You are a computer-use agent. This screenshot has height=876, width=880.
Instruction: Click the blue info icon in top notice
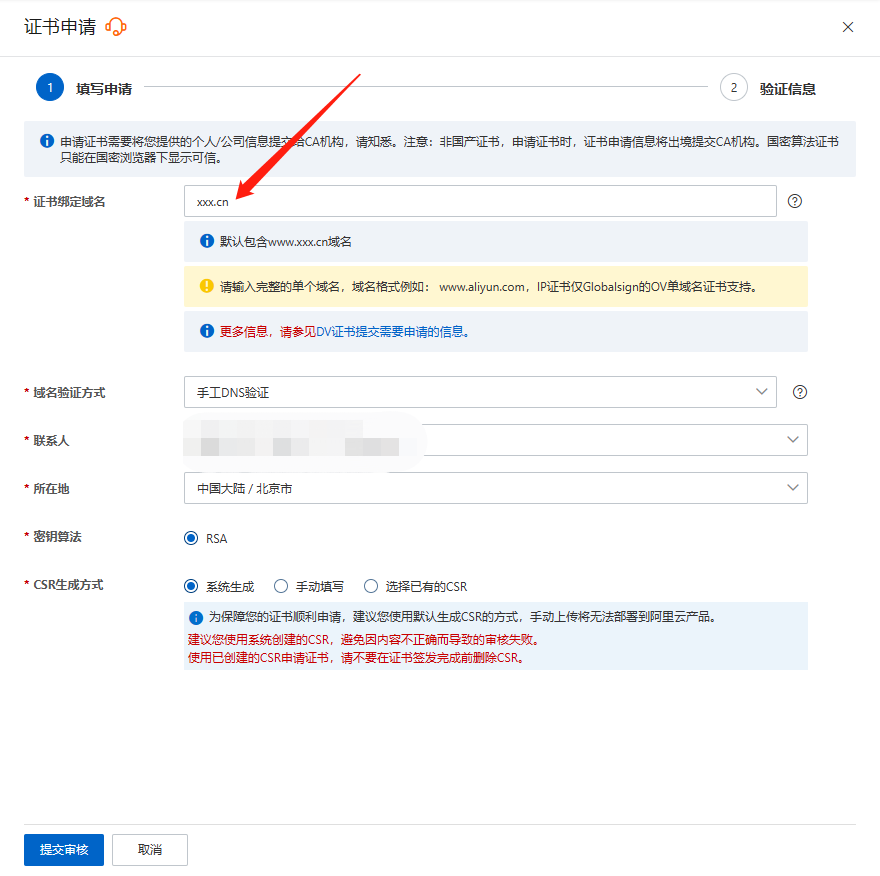(47, 142)
